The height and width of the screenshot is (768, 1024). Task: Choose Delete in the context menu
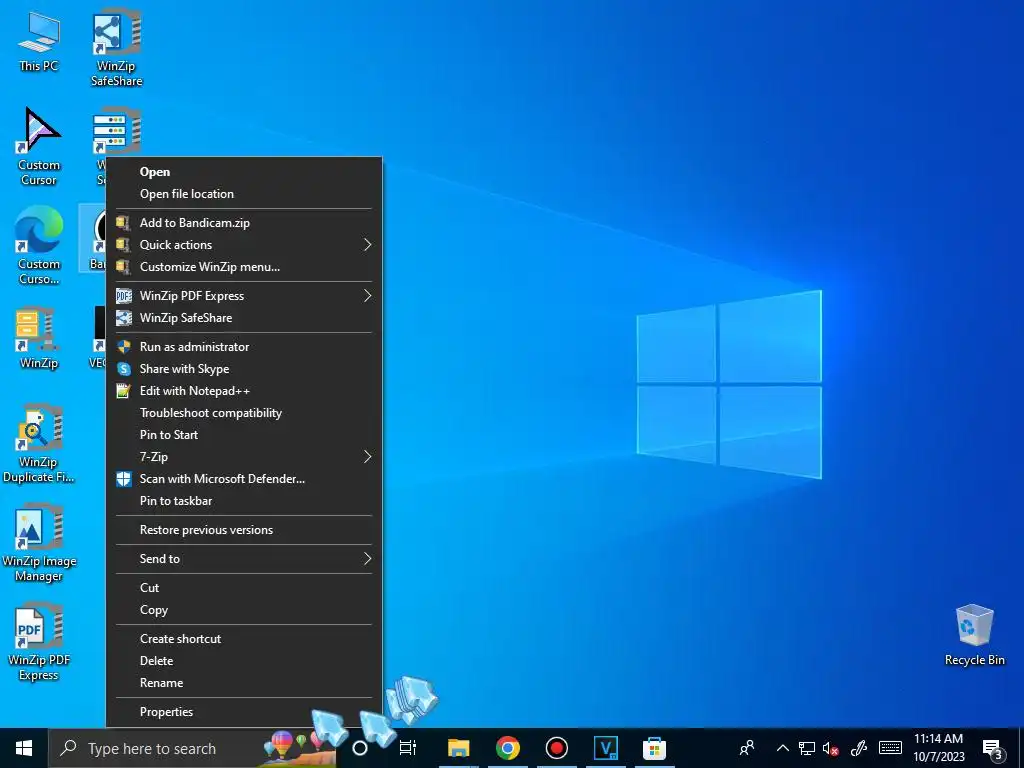click(244, 661)
